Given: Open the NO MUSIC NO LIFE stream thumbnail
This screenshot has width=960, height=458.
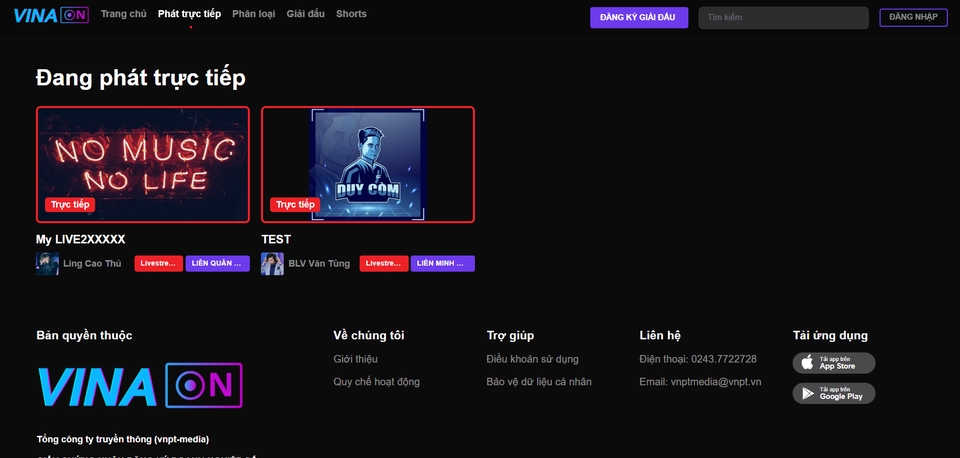Looking at the screenshot, I should tap(143, 165).
